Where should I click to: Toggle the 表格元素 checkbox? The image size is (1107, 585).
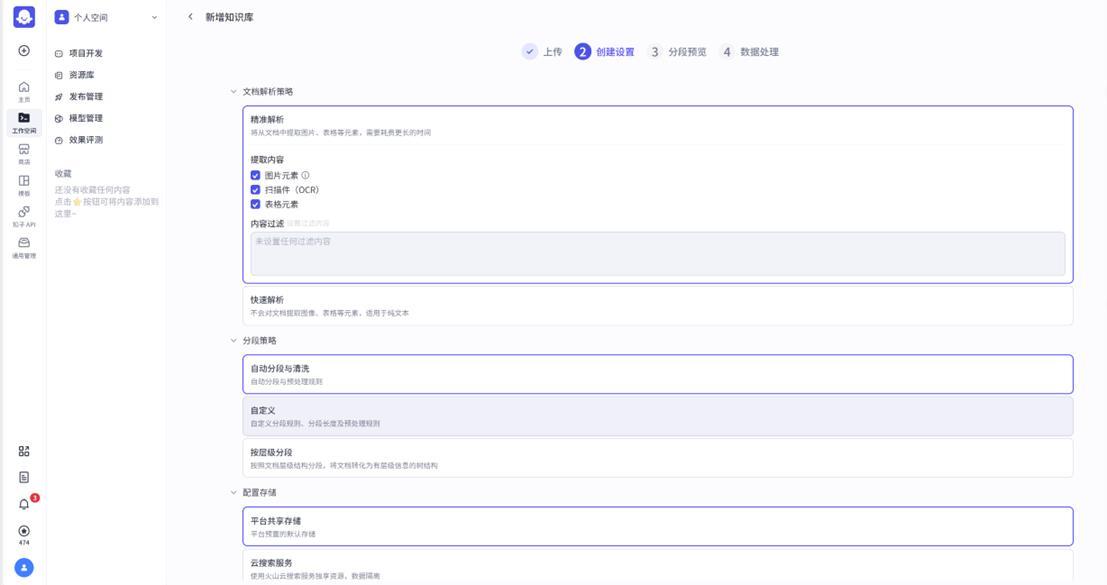tap(255, 204)
